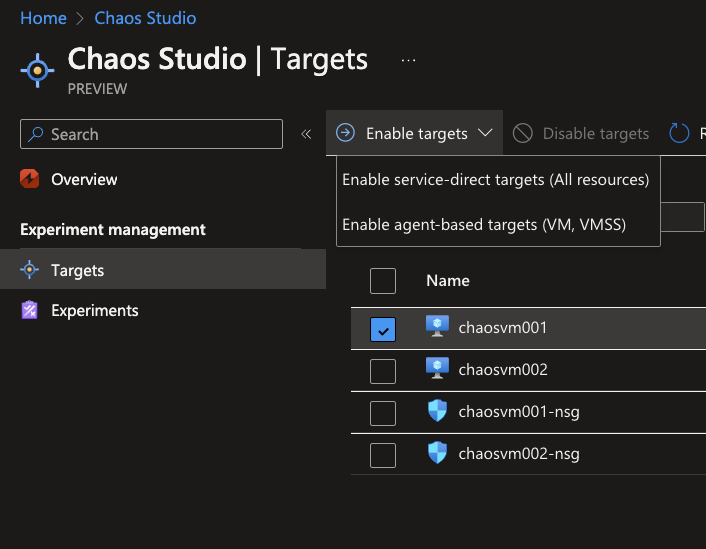Image resolution: width=706 pixels, height=549 pixels.
Task: Click the PREVIEW label under title
Action: (97, 89)
